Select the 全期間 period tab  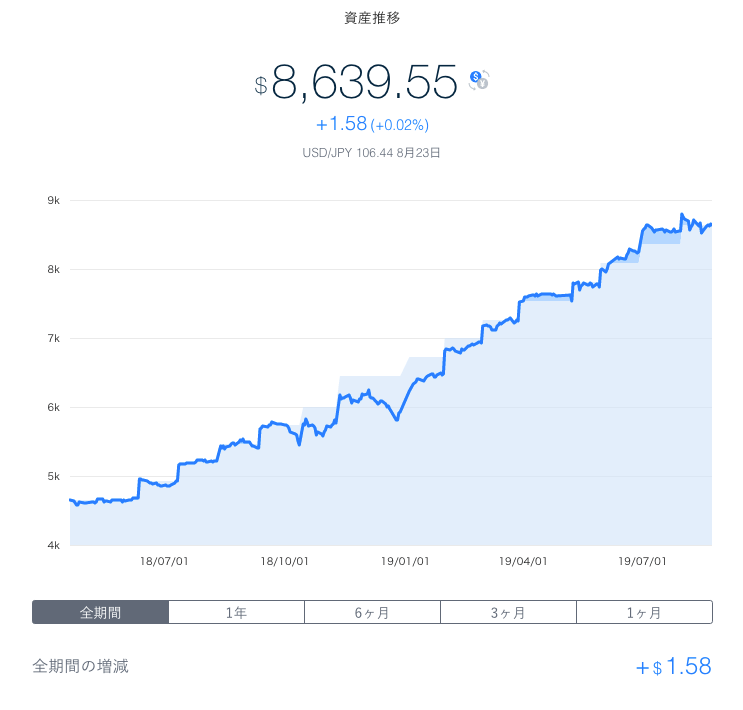tap(100, 612)
